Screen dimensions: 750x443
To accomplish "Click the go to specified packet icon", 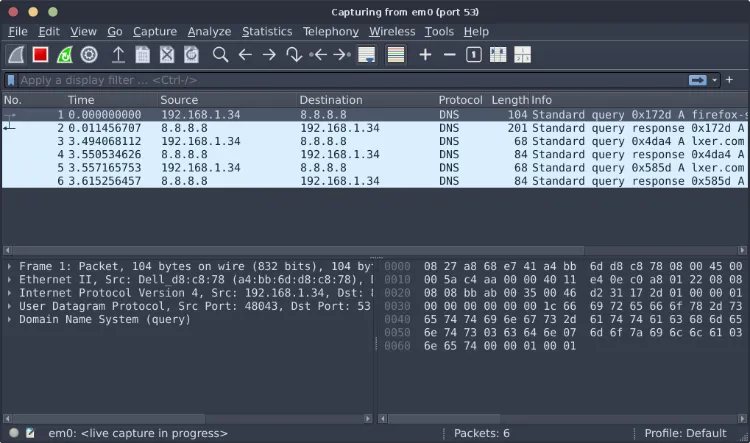I will click(x=294, y=55).
